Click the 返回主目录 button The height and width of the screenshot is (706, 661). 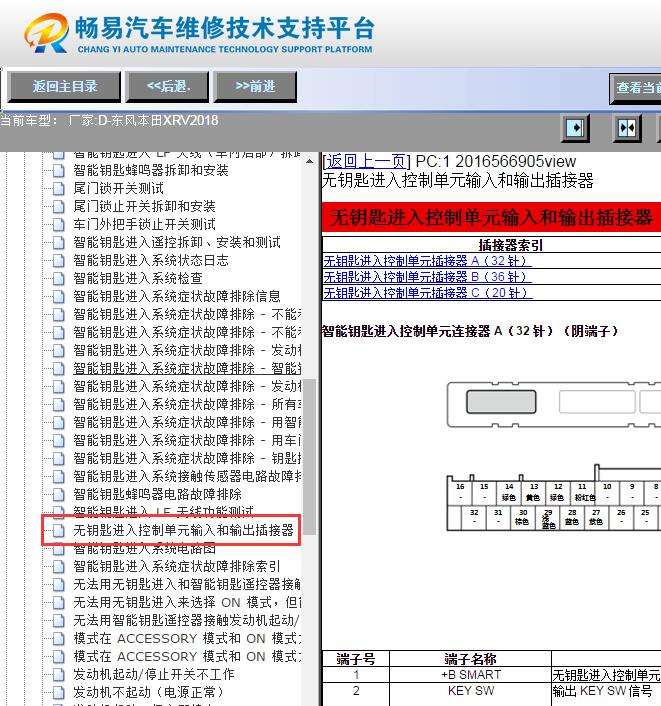64,86
